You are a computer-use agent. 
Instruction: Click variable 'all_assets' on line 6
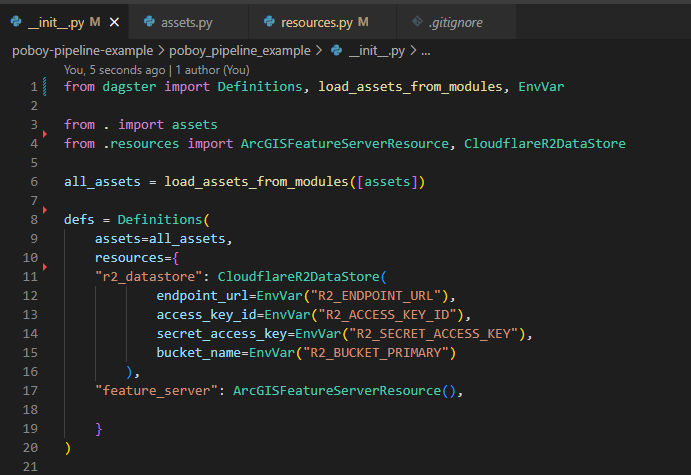pyautogui.click(x=102, y=182)
